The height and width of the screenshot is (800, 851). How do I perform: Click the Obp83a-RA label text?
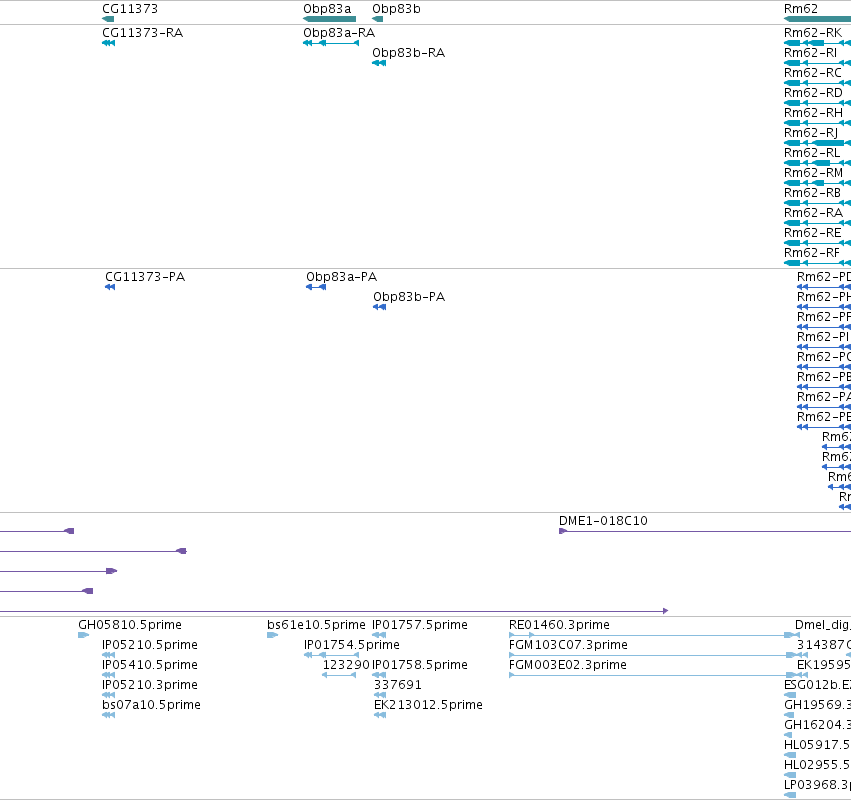pos(339,33)
